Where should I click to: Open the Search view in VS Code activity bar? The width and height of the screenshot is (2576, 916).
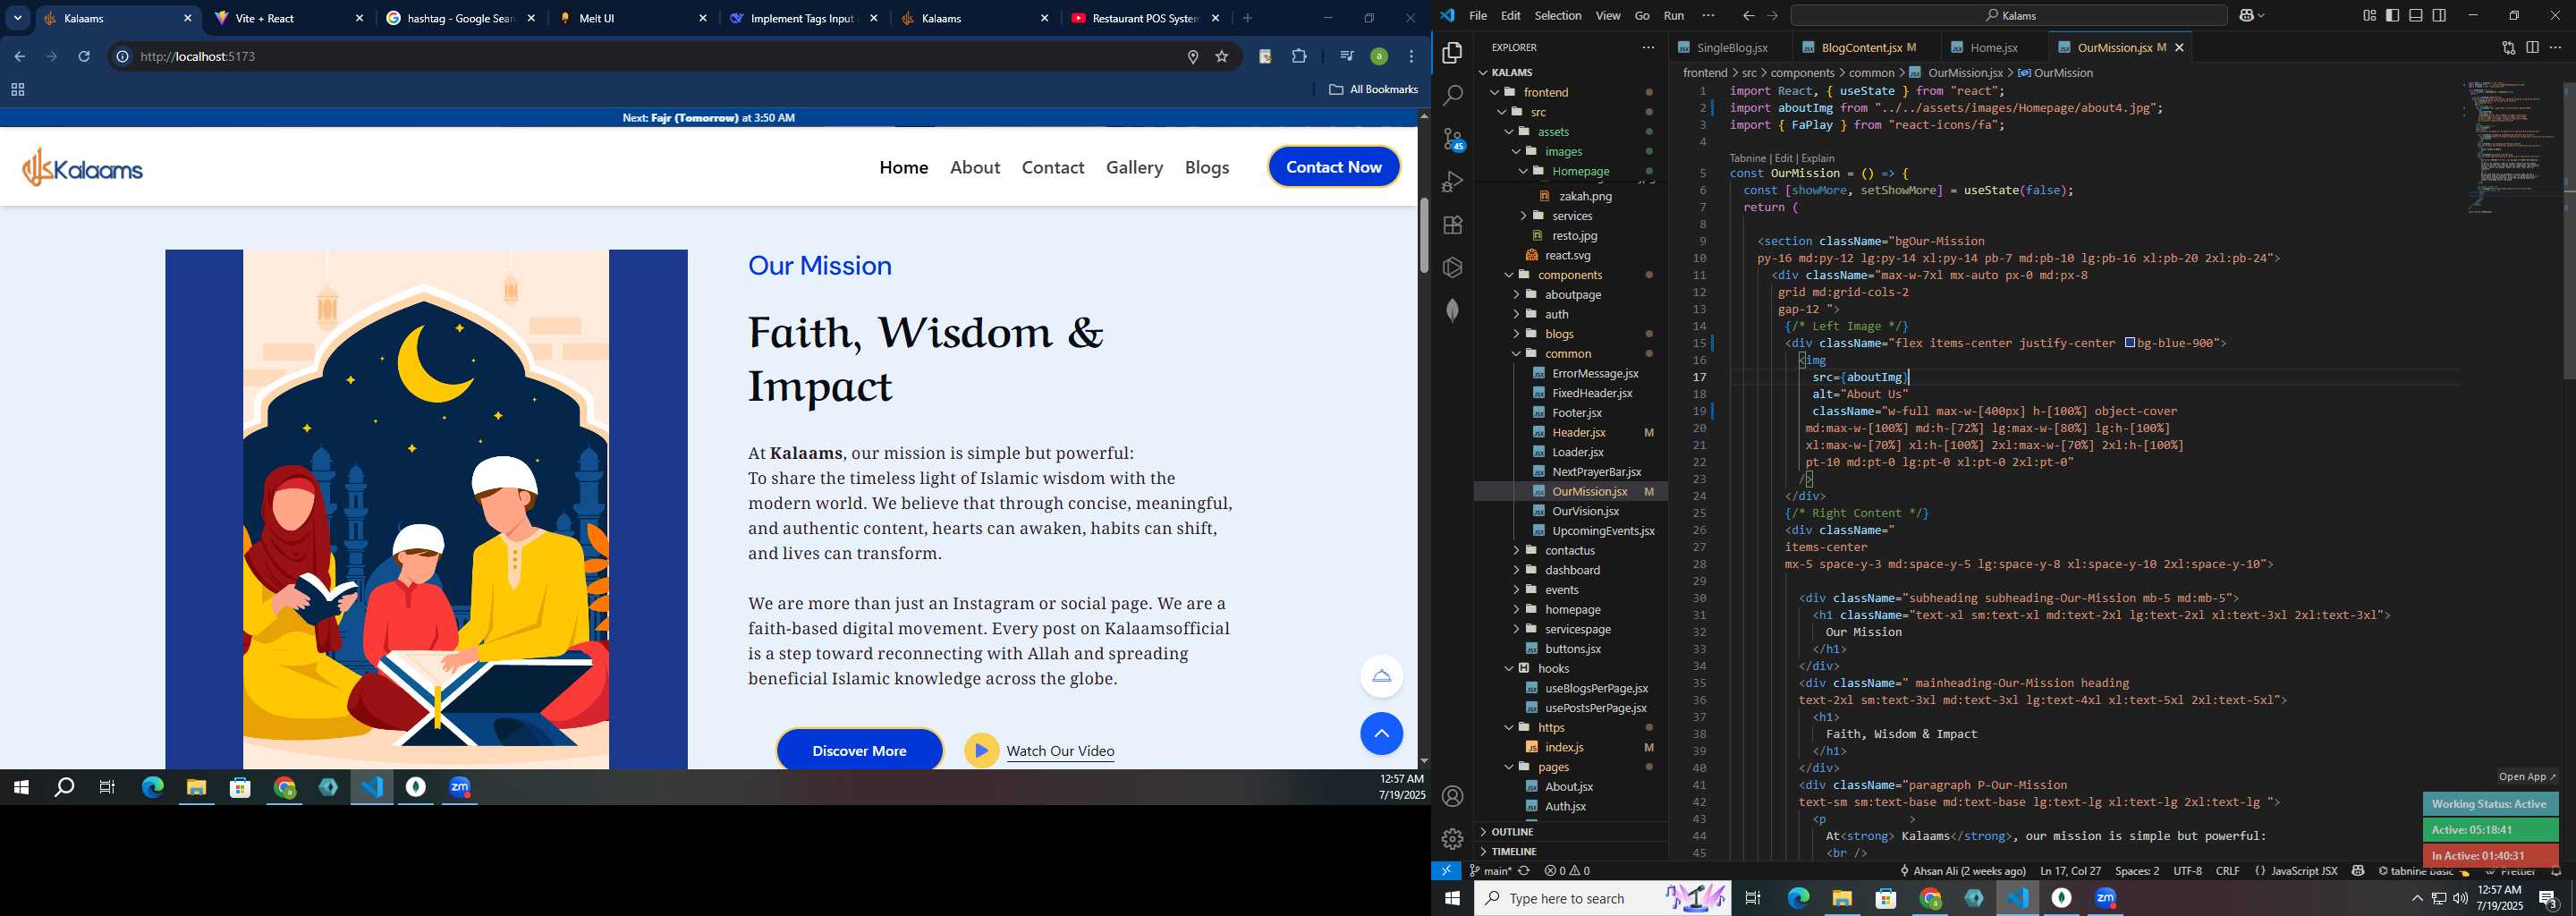point(1453,96)
